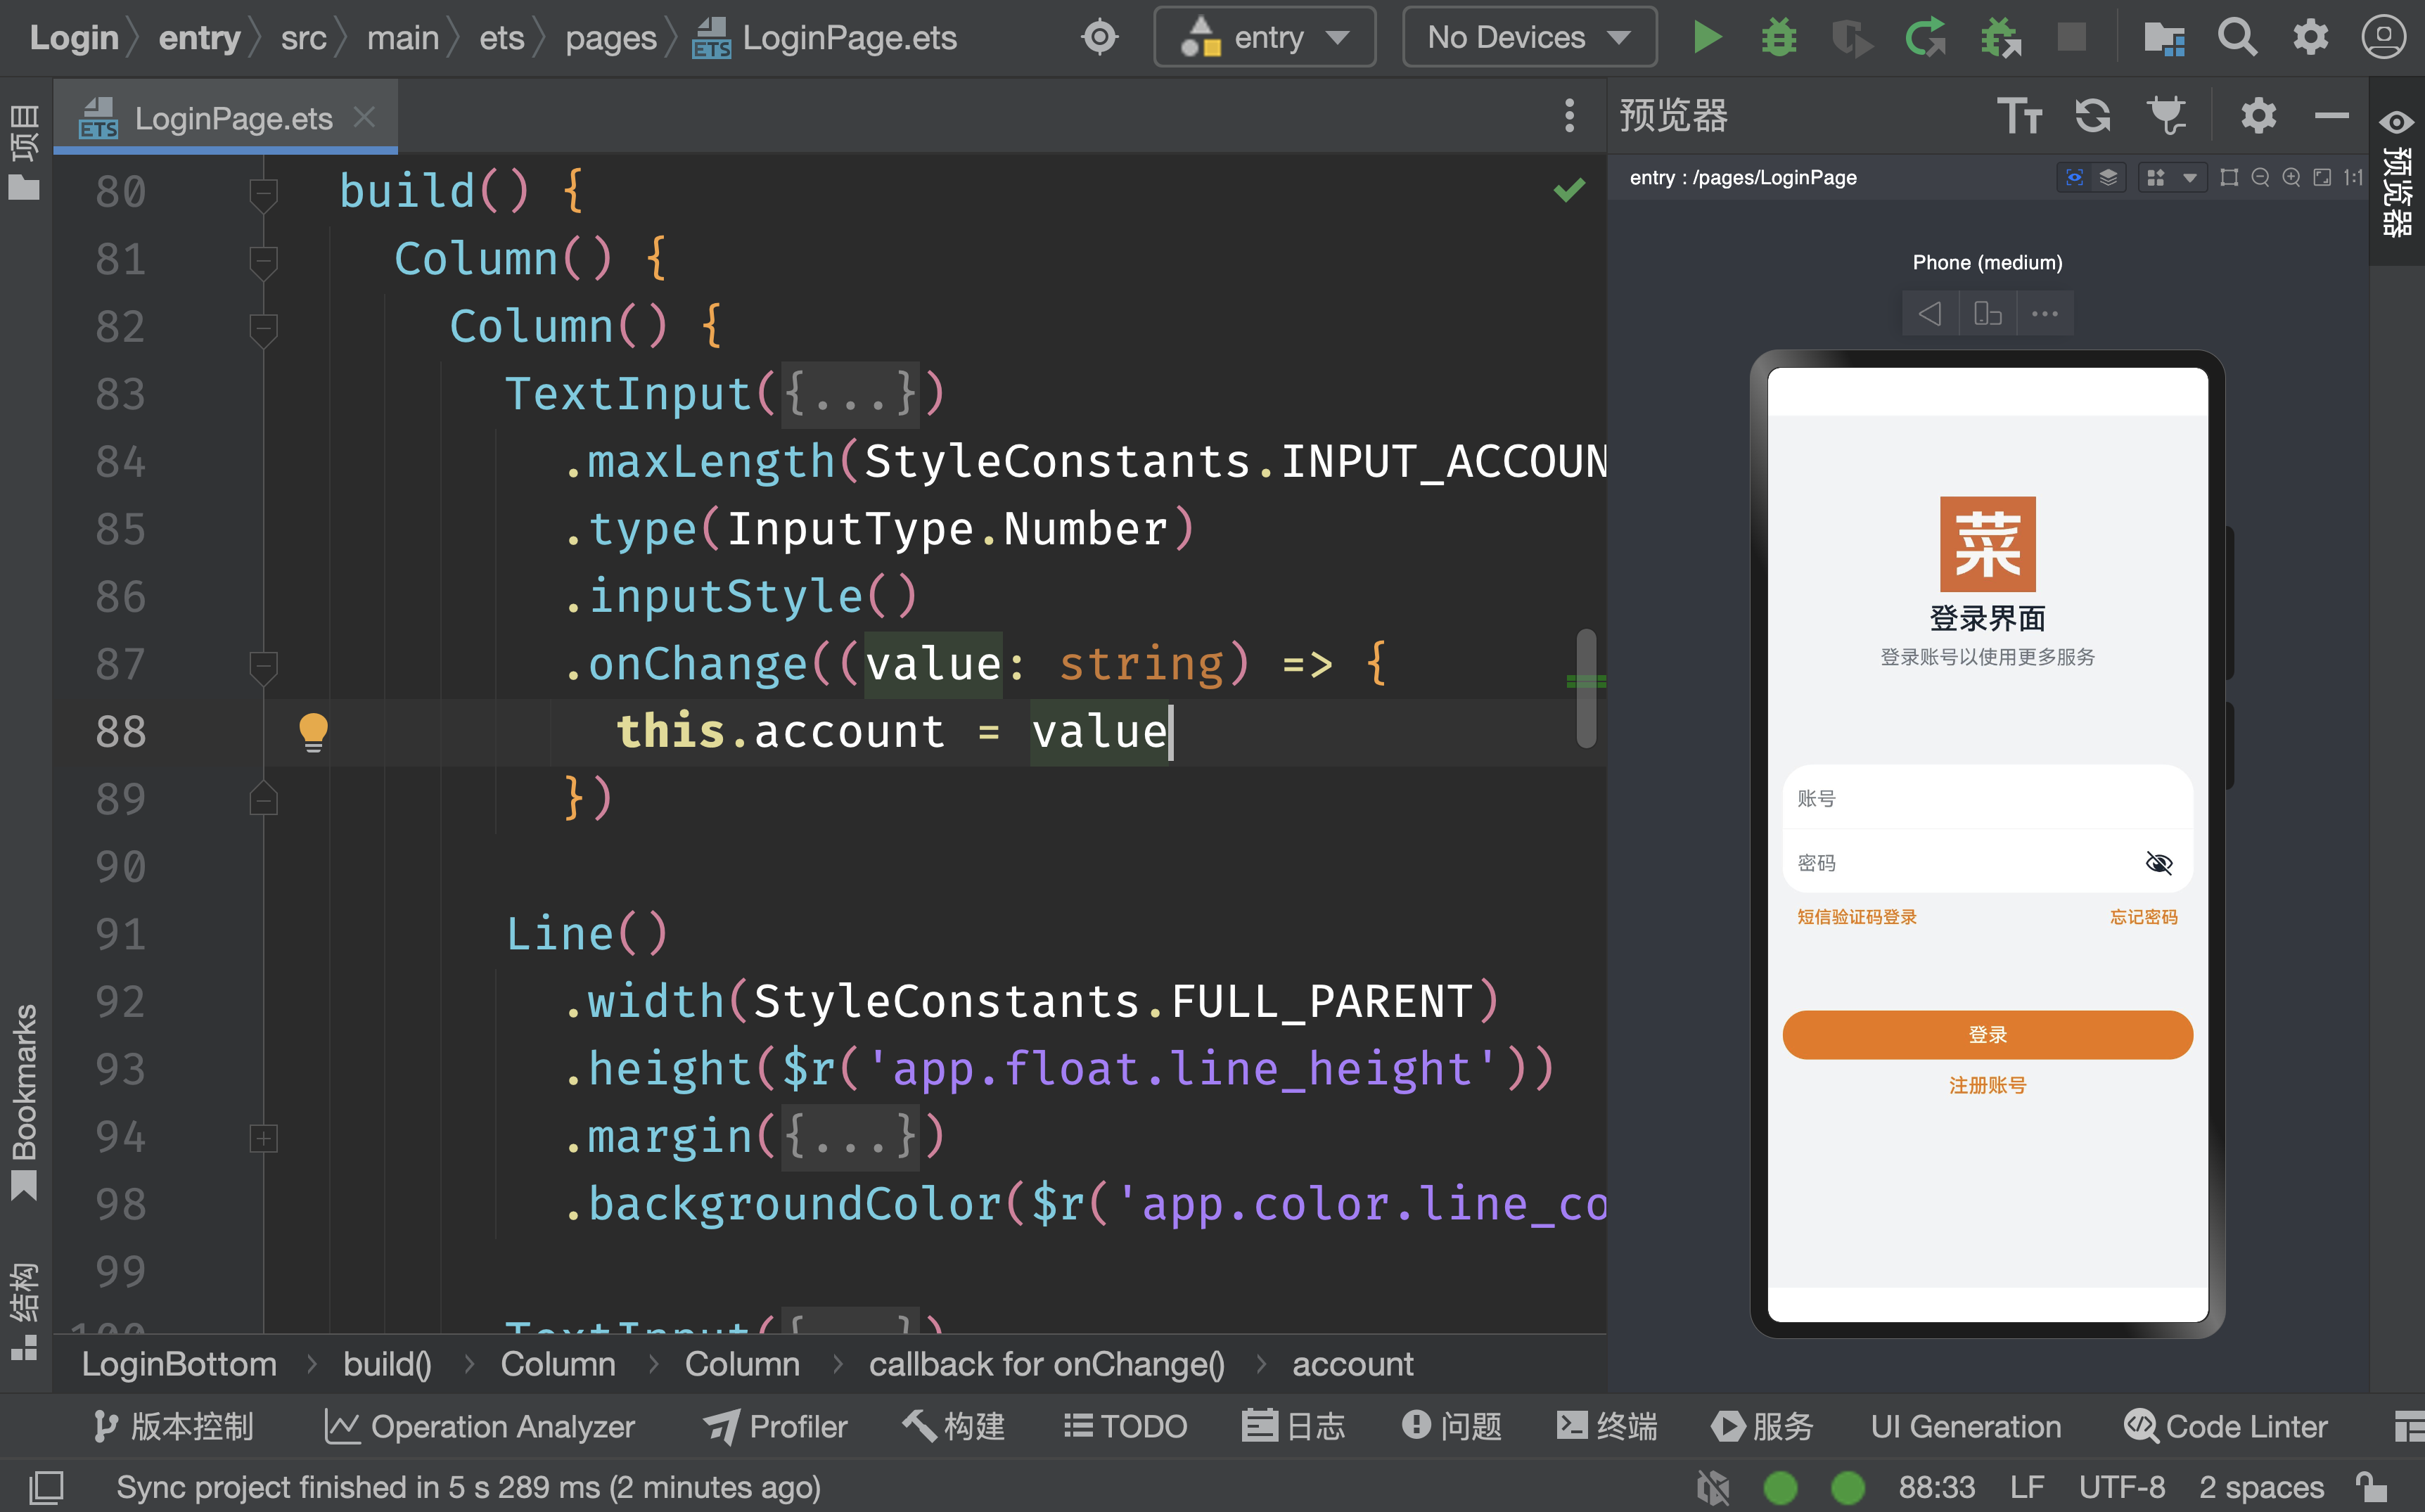
Task: Click the Debug bug icon
Action: point(1778,38)
